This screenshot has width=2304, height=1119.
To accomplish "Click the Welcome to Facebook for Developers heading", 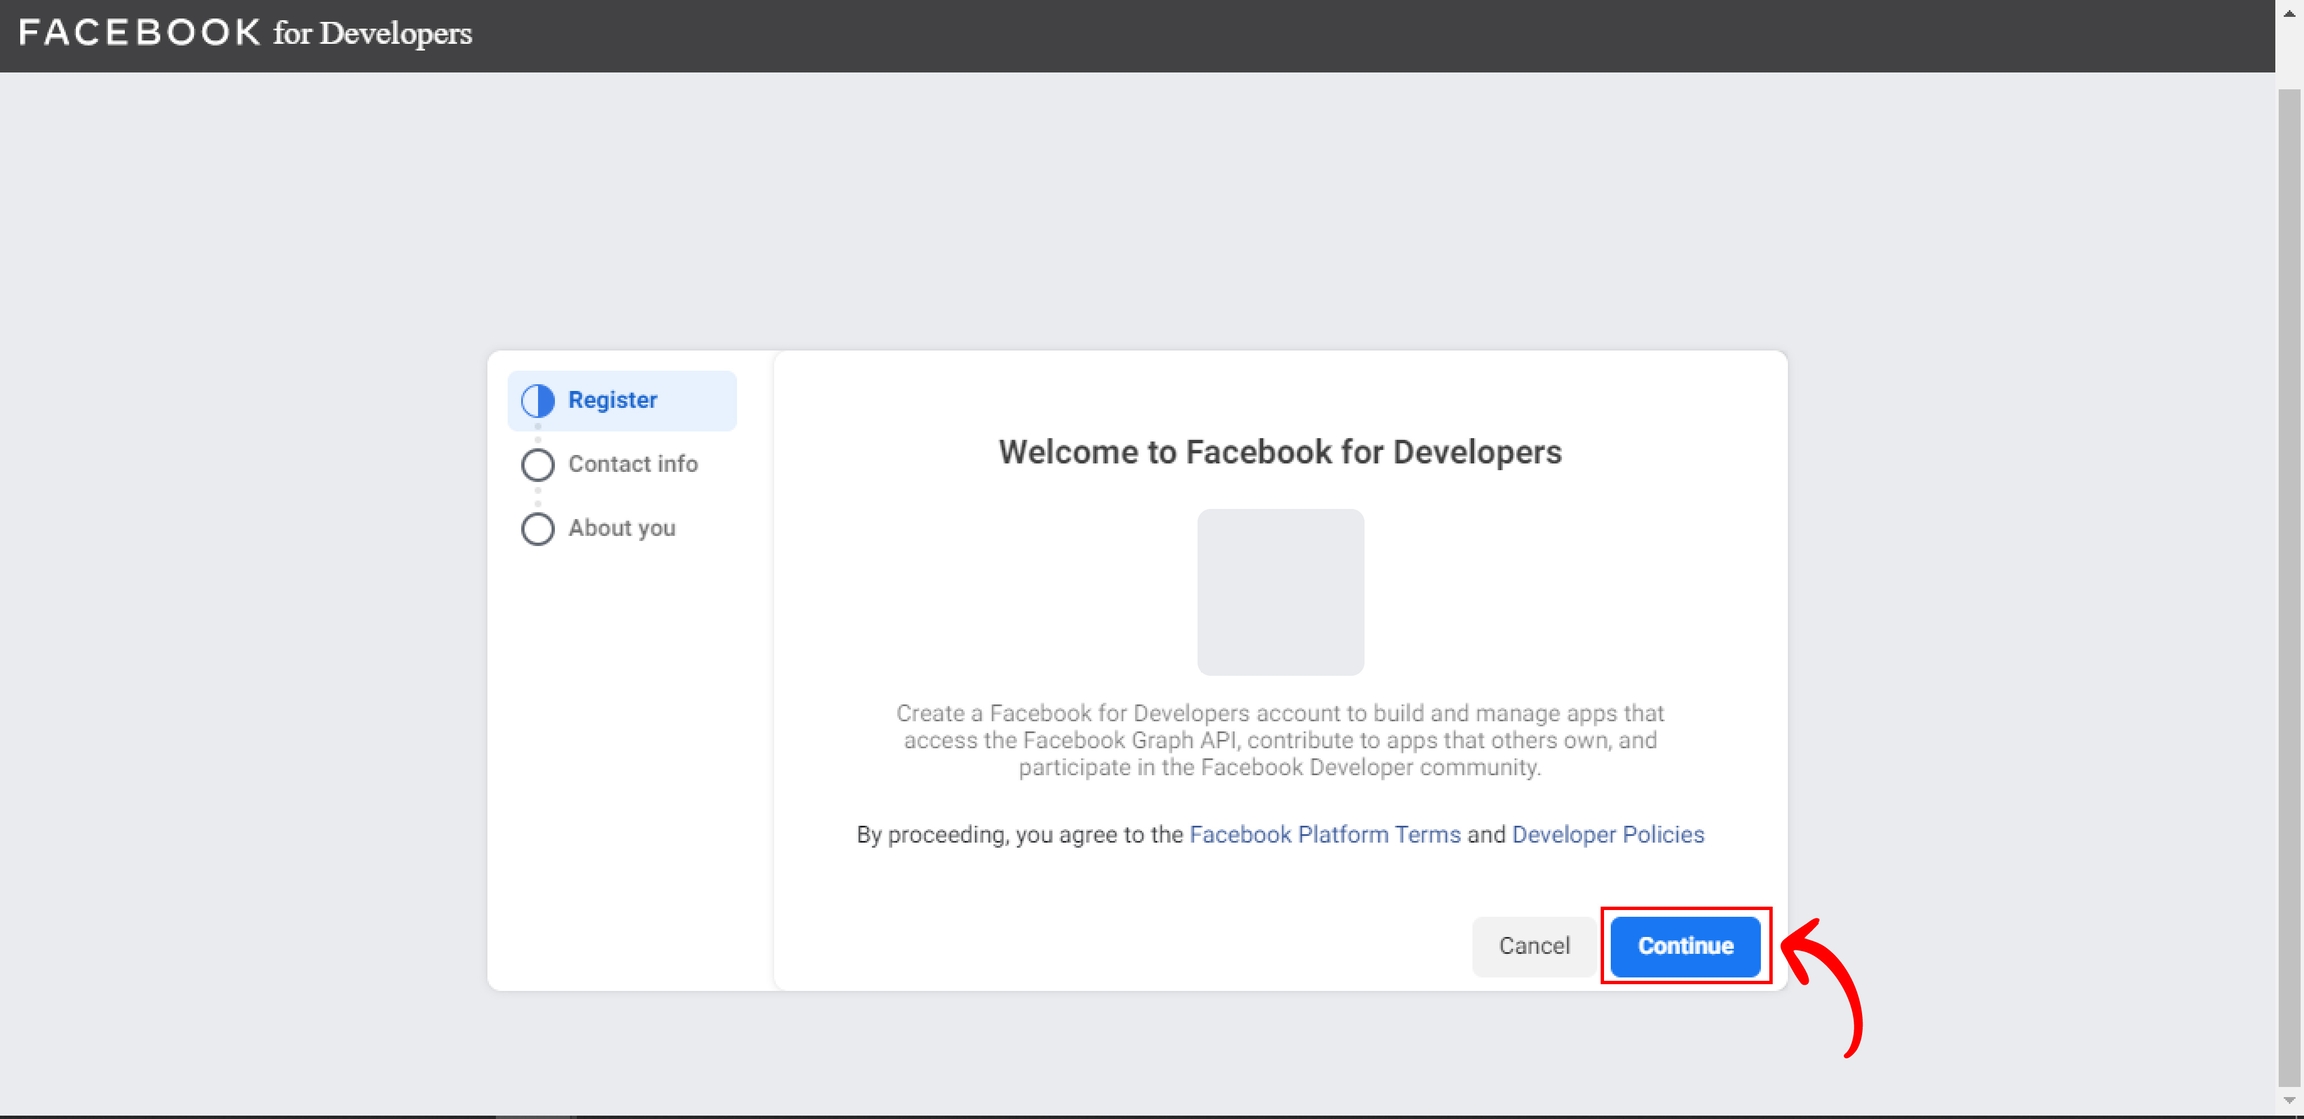I will coord(1279,452).
